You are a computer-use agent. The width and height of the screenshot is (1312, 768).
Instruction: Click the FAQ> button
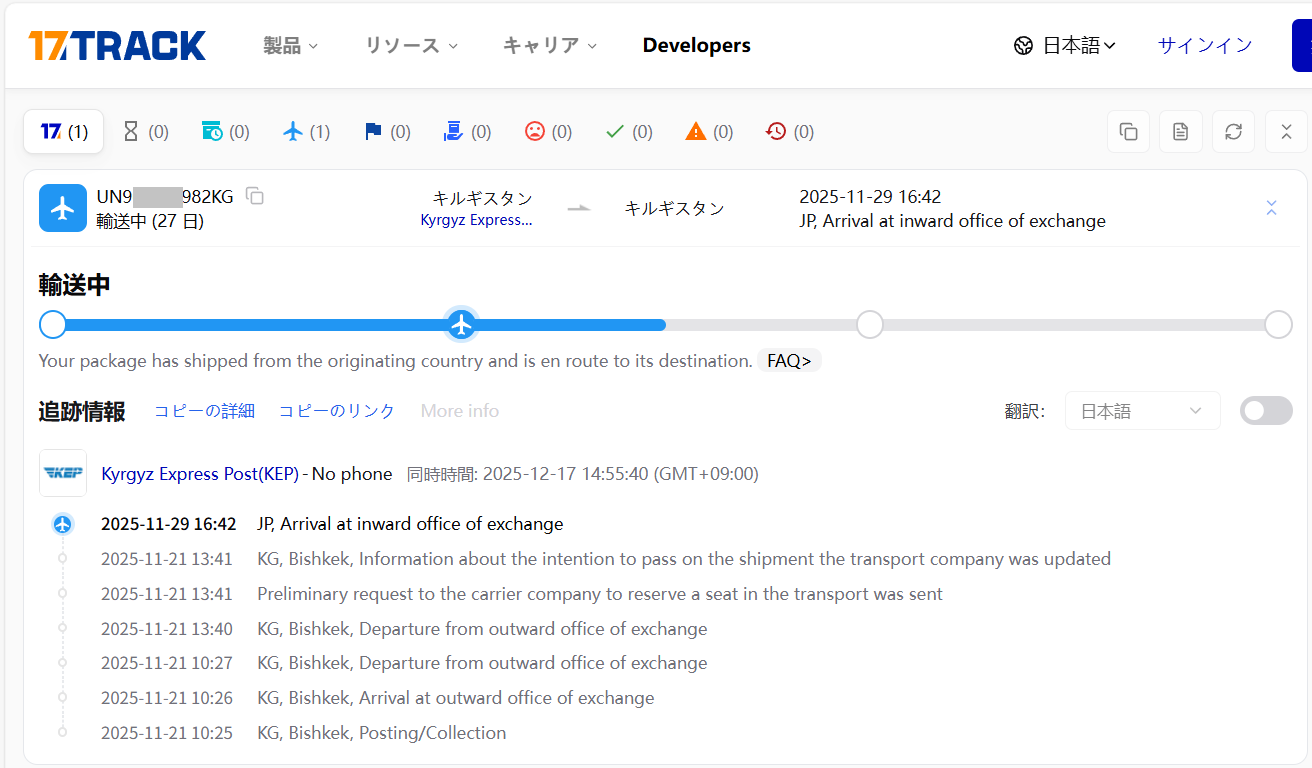(789, 361)
